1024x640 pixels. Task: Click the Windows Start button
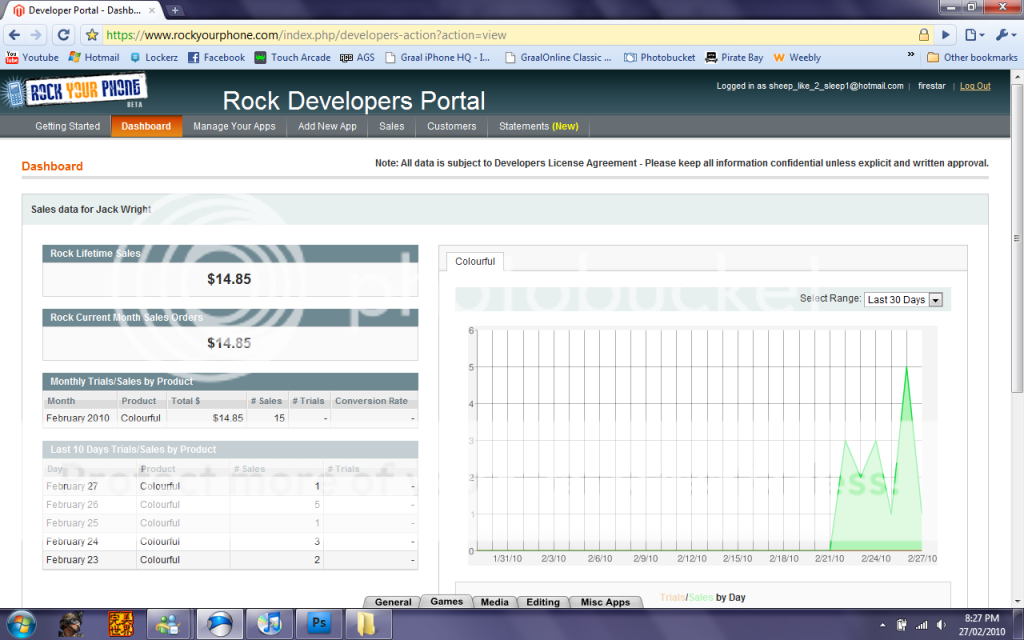pos(20,624)
